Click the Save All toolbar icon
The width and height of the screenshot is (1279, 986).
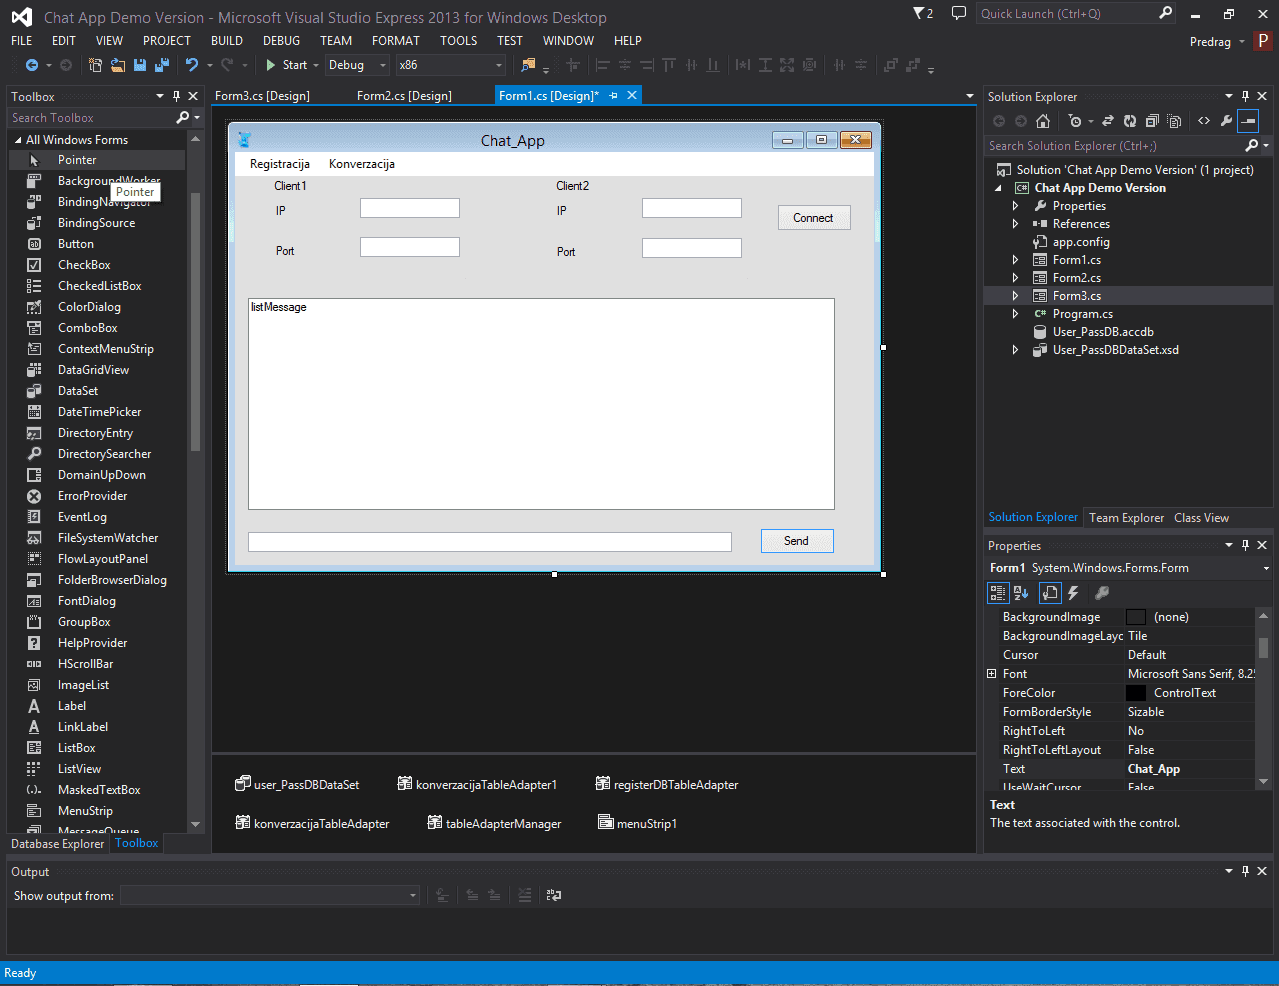tap(162, 65)
